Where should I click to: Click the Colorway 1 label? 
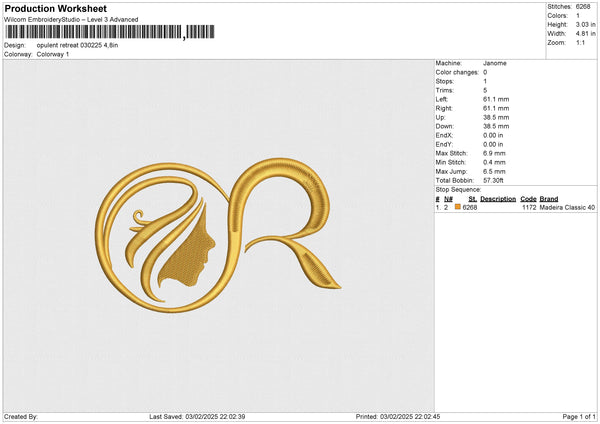[53, 54]
